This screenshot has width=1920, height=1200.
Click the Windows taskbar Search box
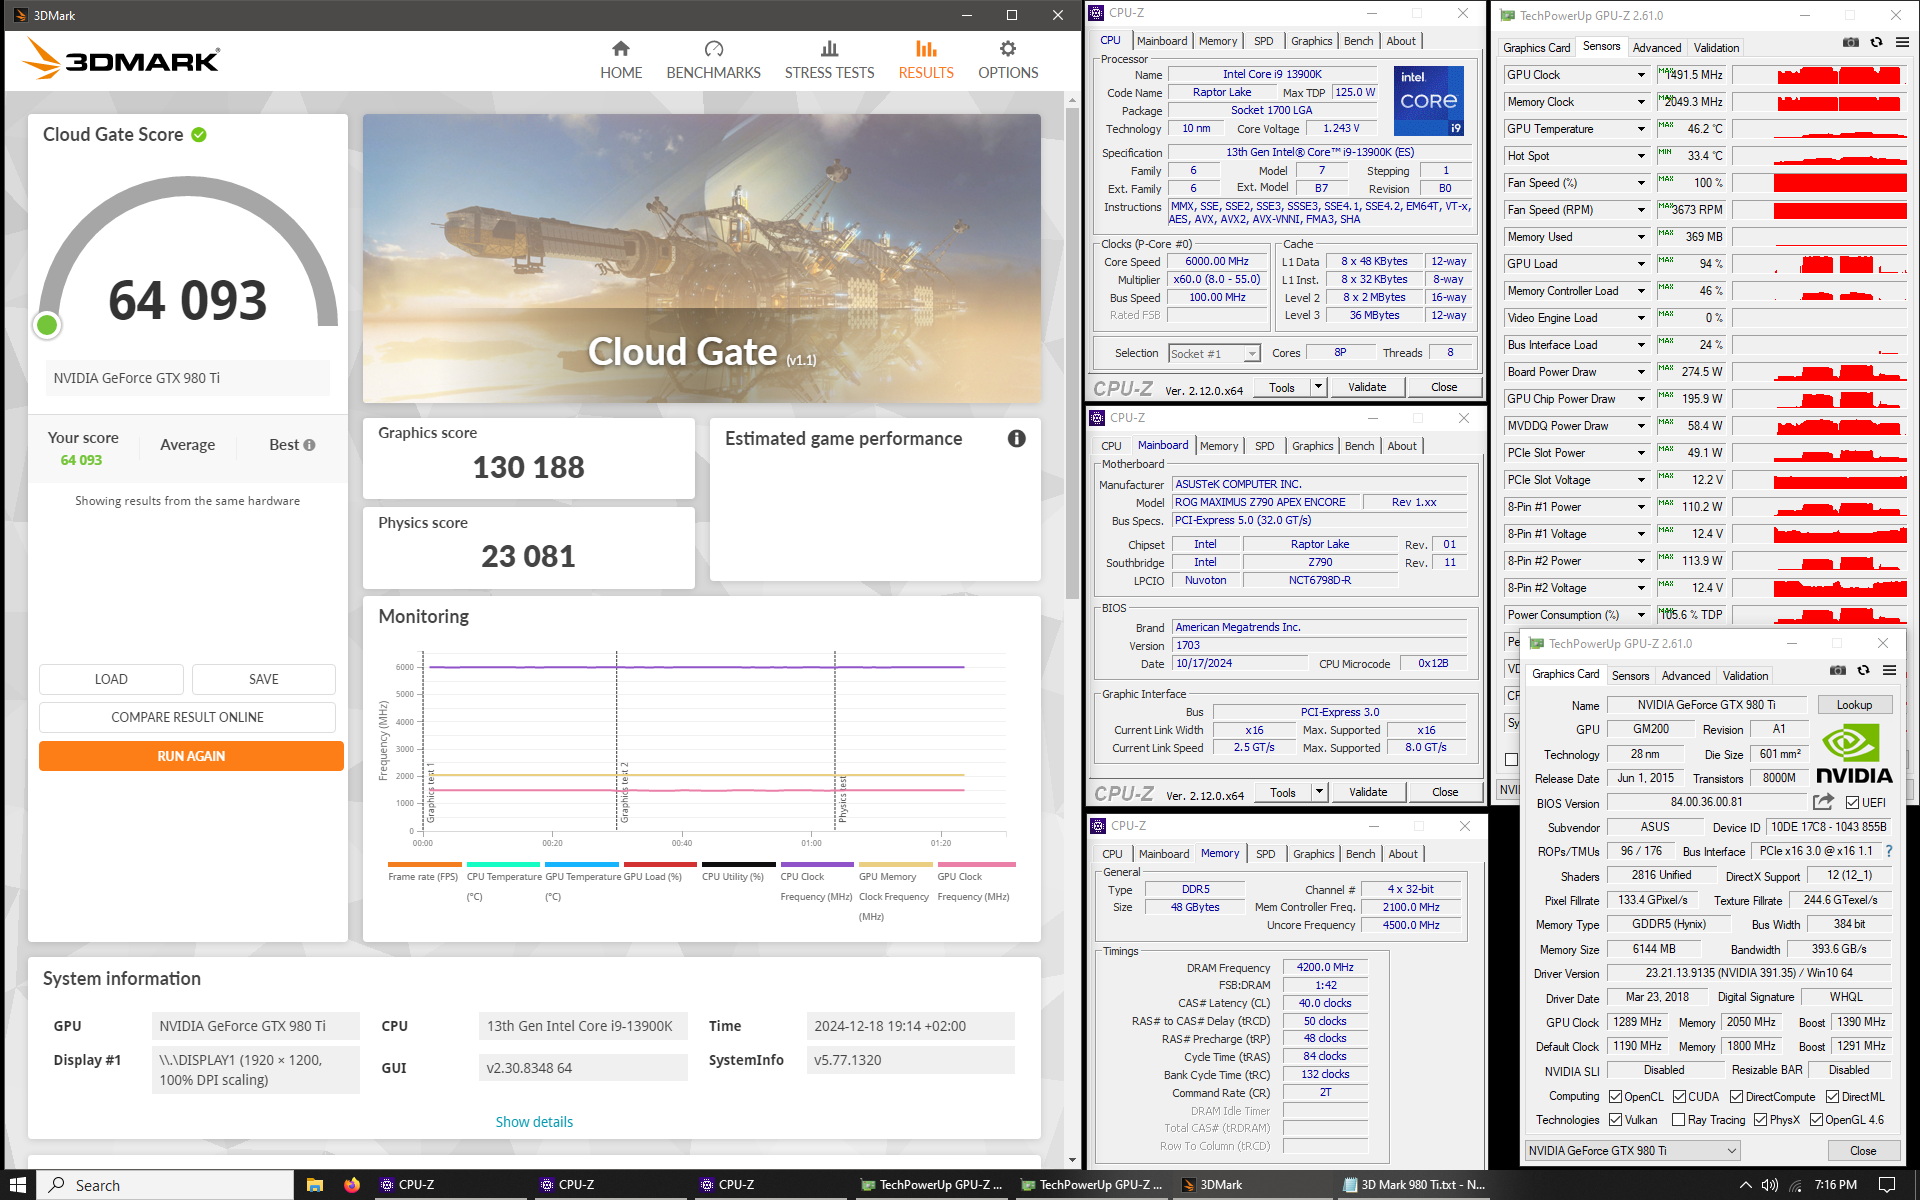pos(166,1185)
